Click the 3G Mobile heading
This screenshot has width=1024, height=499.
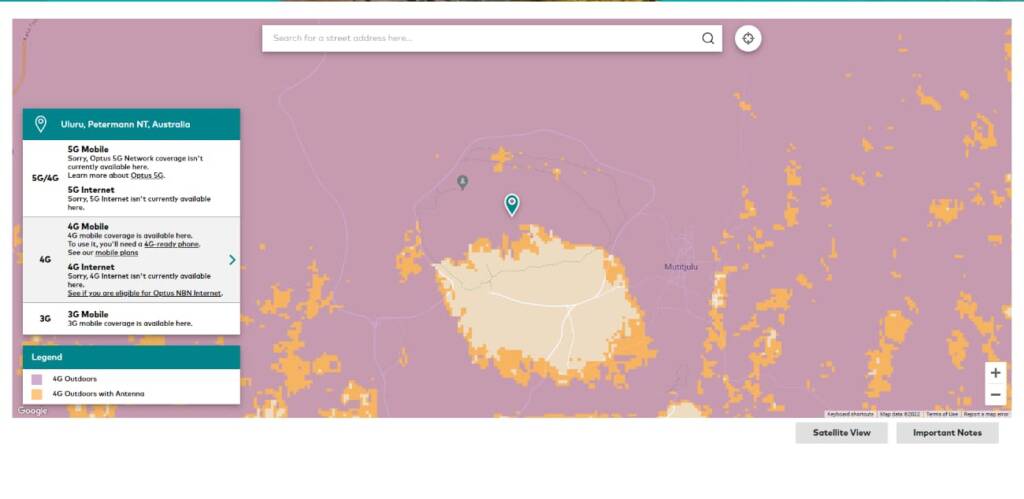tap(88, 314)
